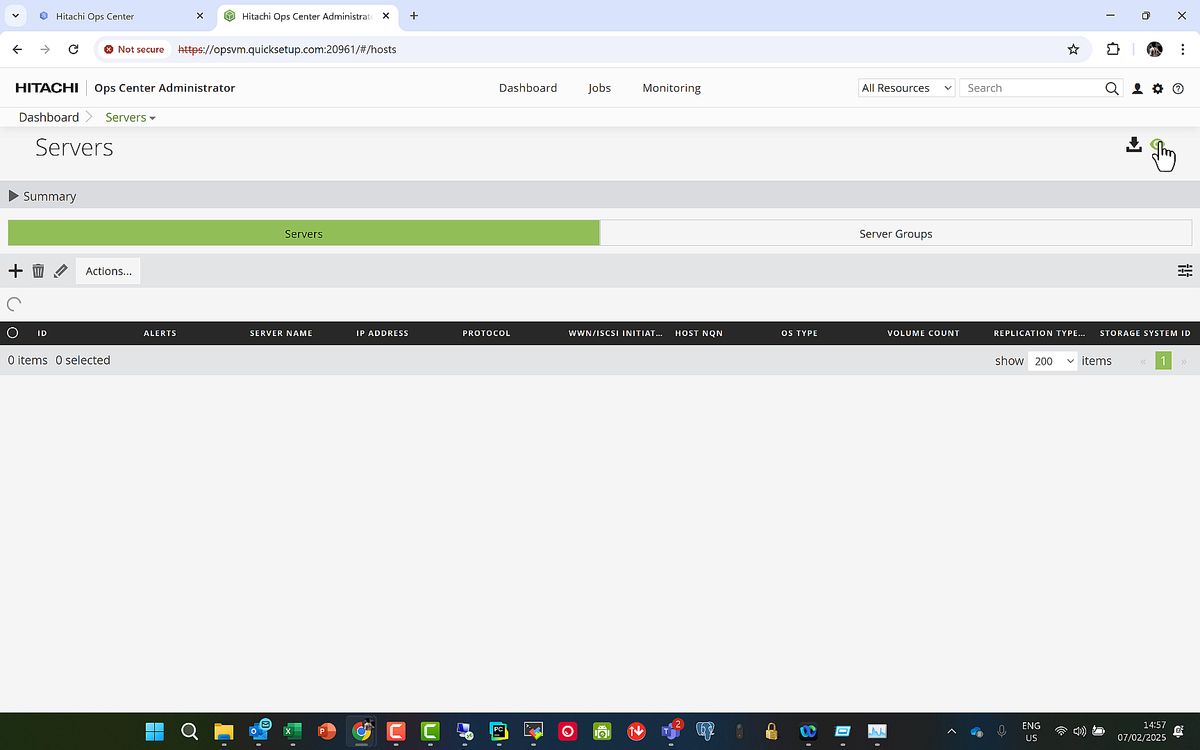Screen dimensions: 1200x750
Task: Select the Servers tab
Action: pyautogui.click(x=304, y=233)
